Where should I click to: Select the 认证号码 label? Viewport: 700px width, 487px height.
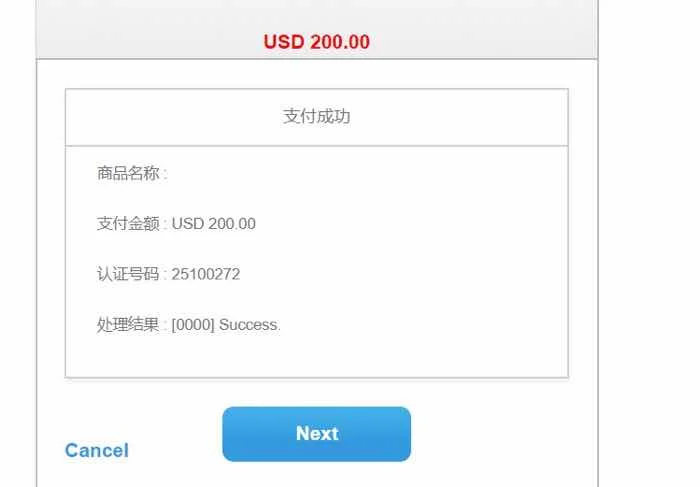pos(128,274)
